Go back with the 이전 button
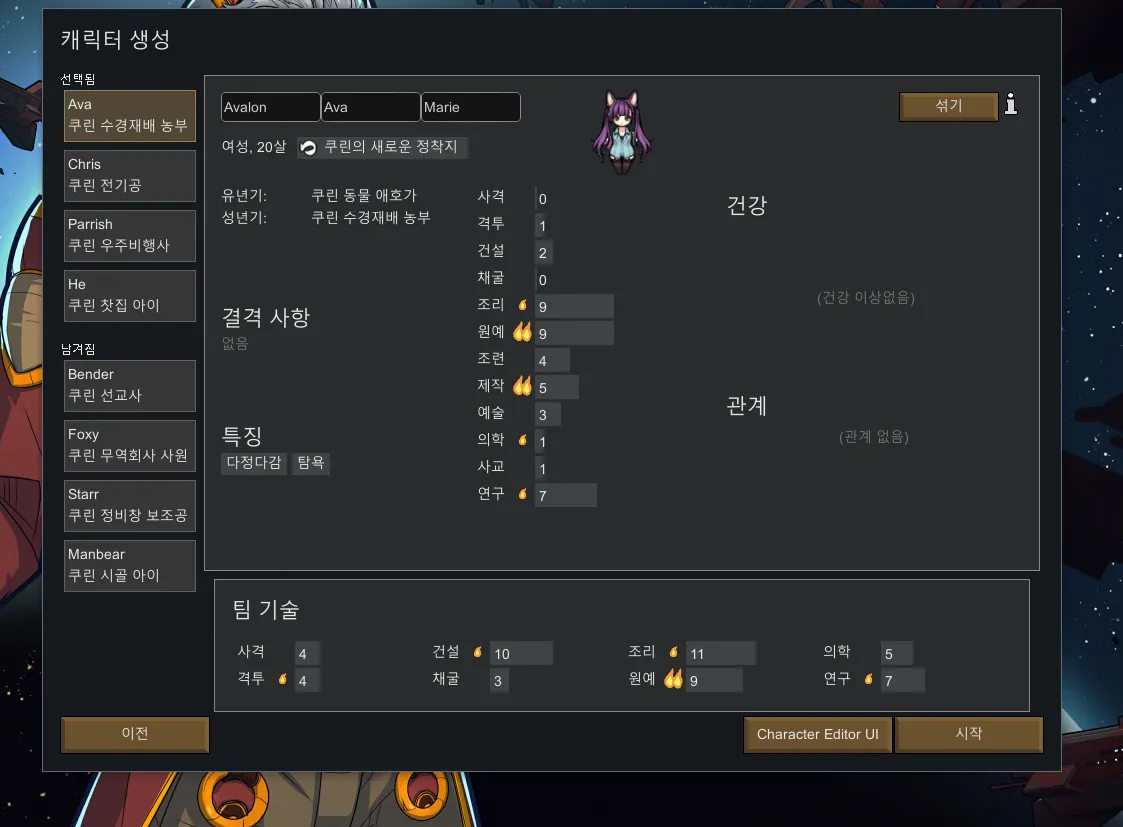This screenshot has width=1123, height=827. click(x=135, y=734)
